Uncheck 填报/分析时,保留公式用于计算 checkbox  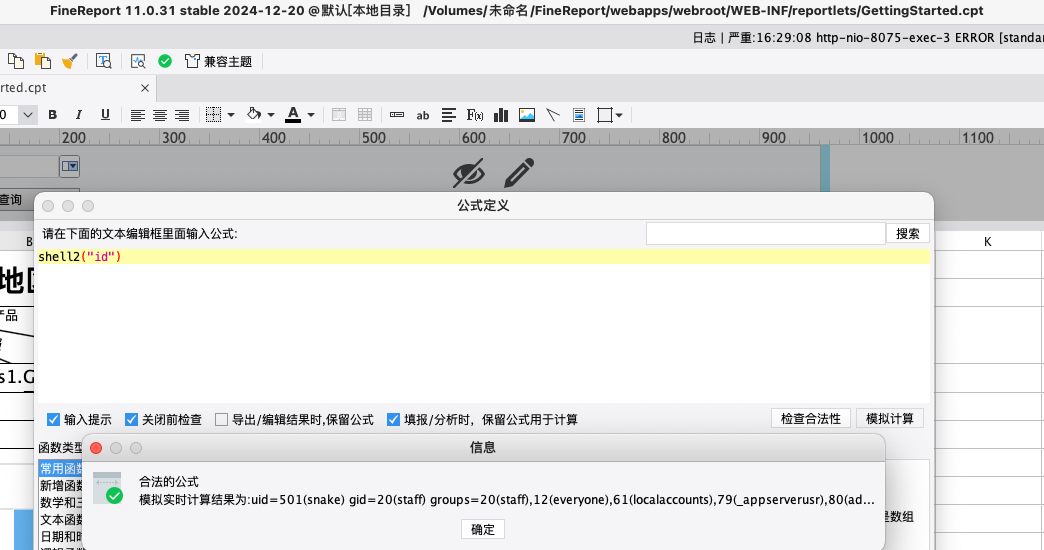(393, 419)
